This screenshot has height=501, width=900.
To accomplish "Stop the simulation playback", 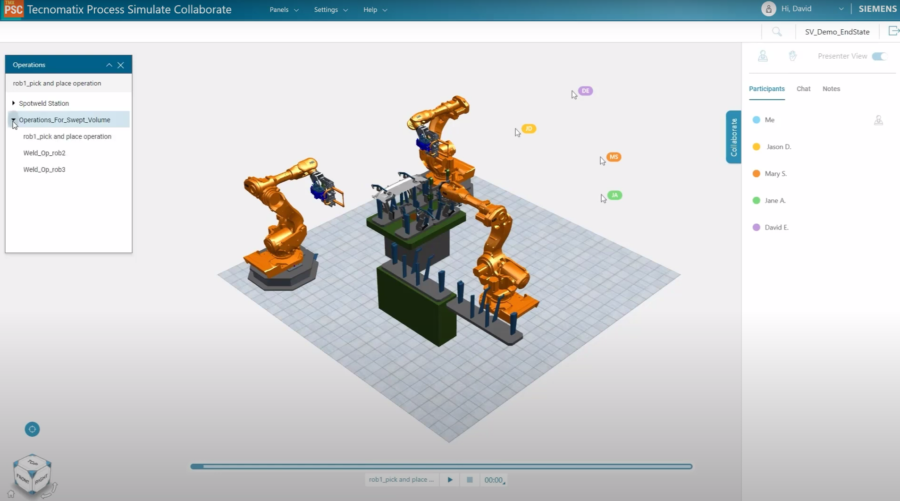I will pos(469,480).
